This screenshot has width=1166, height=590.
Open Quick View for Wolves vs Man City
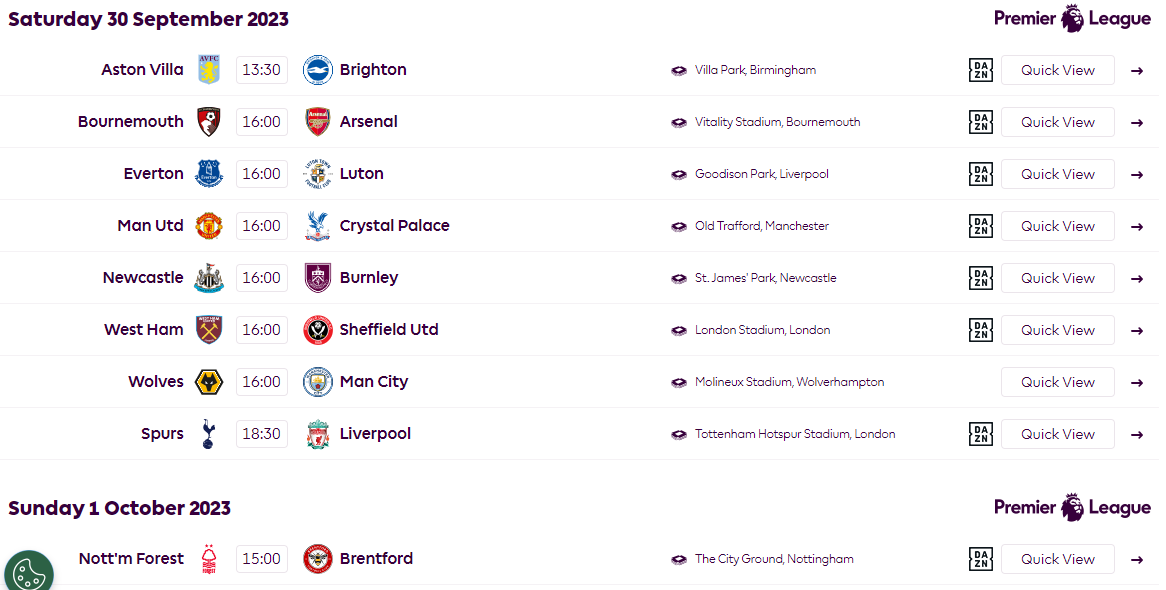click(1057, 382)
